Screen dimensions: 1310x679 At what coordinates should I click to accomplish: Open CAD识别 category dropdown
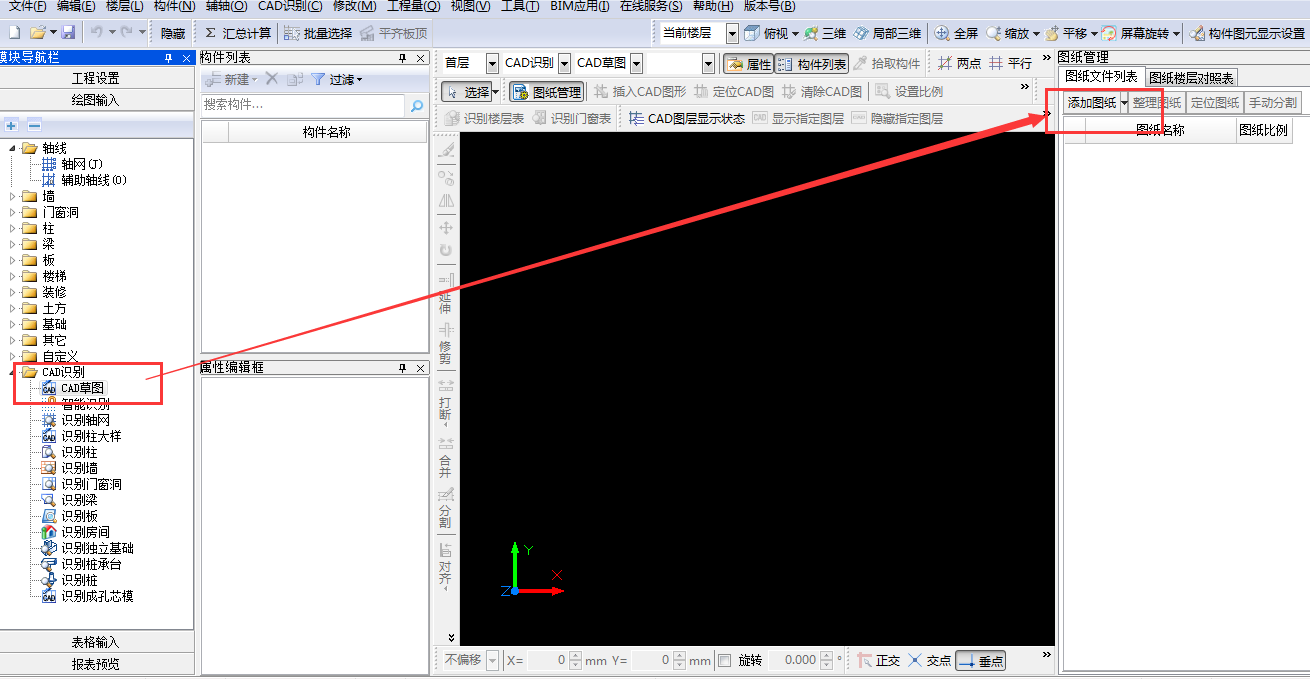[x=564, y=63]
